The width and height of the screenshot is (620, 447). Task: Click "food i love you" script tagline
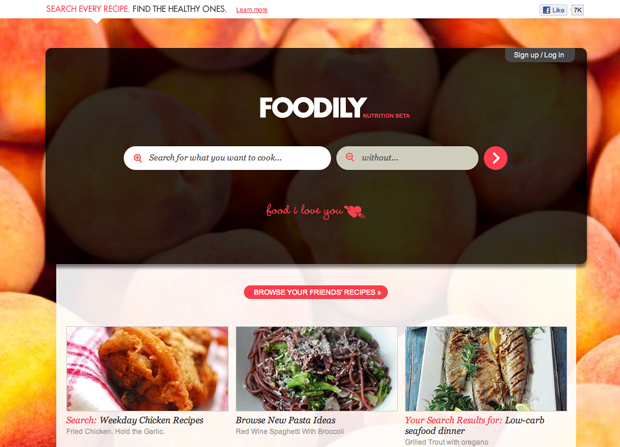pyautogui.click(x=304, y=210)
